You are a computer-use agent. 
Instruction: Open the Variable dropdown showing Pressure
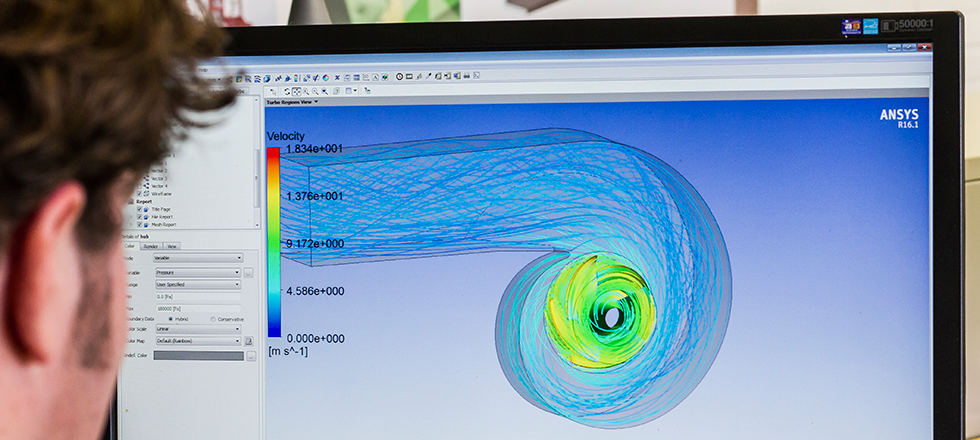[196, 272]
